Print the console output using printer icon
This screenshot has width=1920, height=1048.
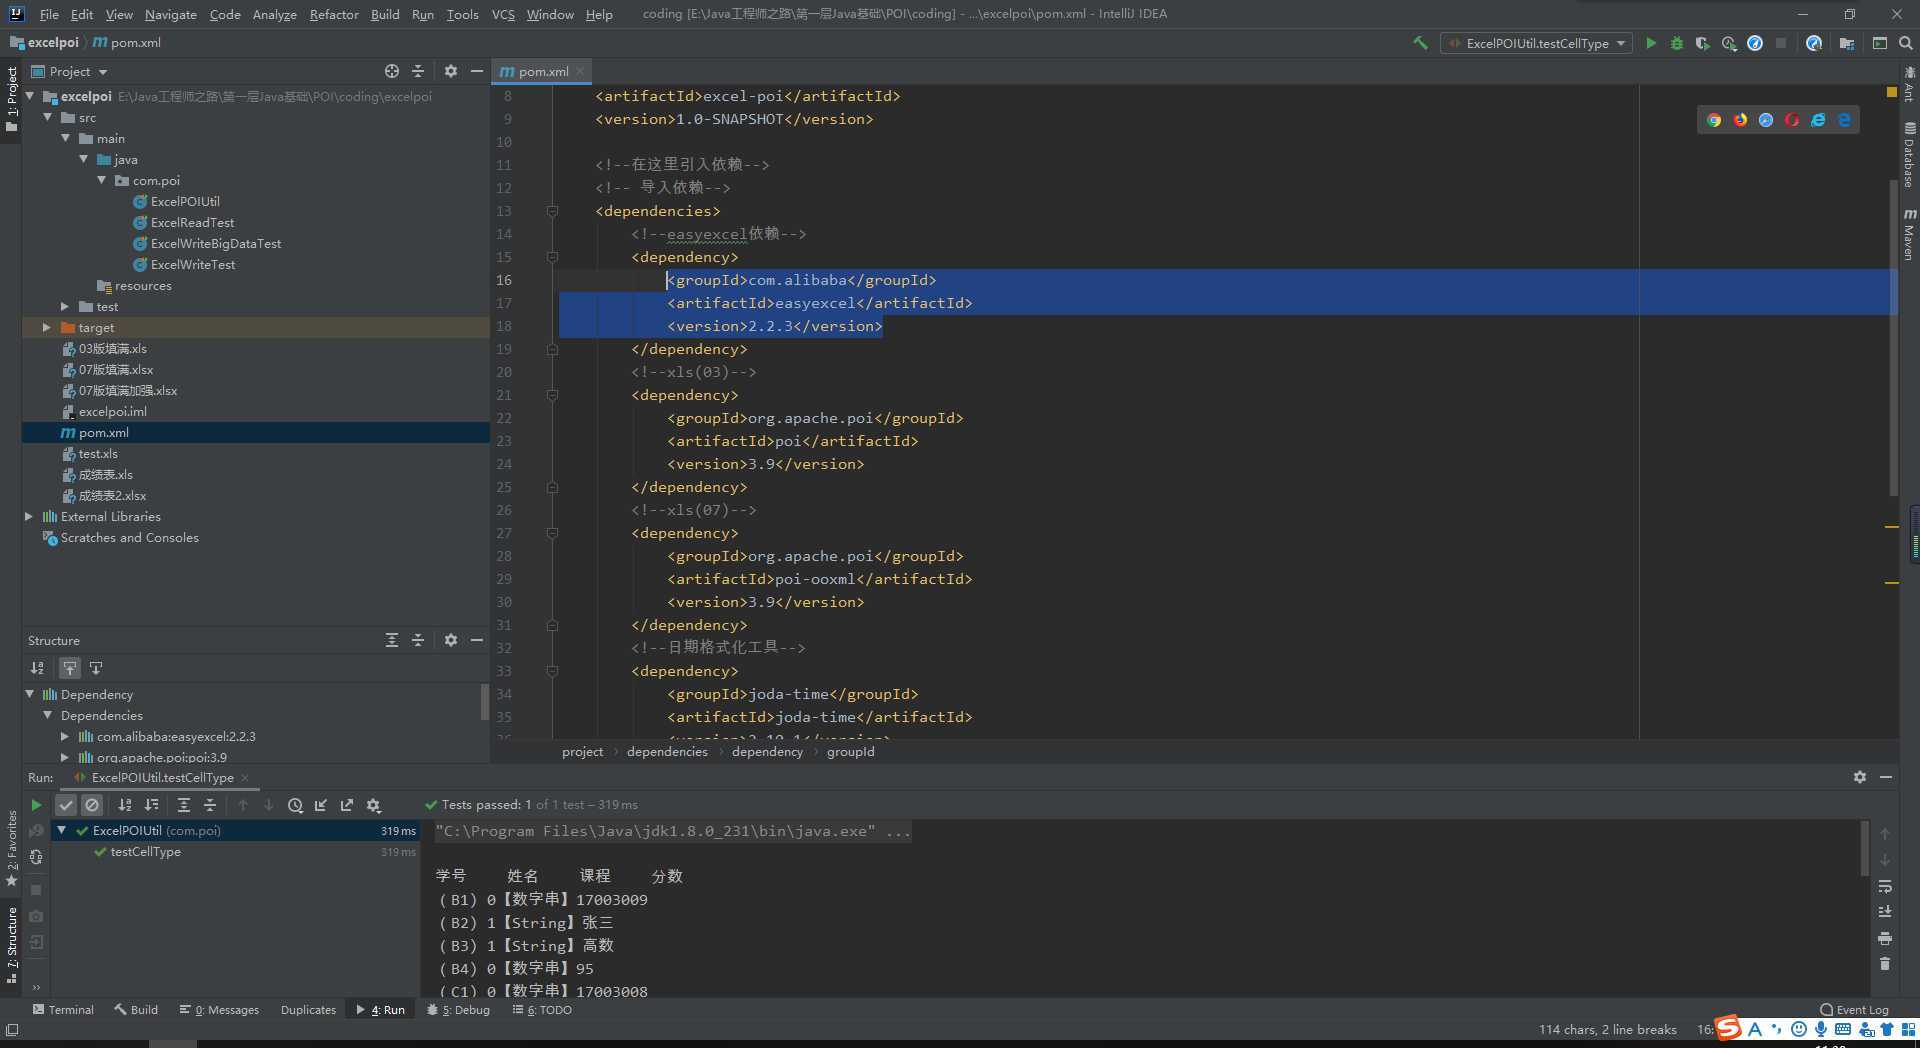point(1885,938)
